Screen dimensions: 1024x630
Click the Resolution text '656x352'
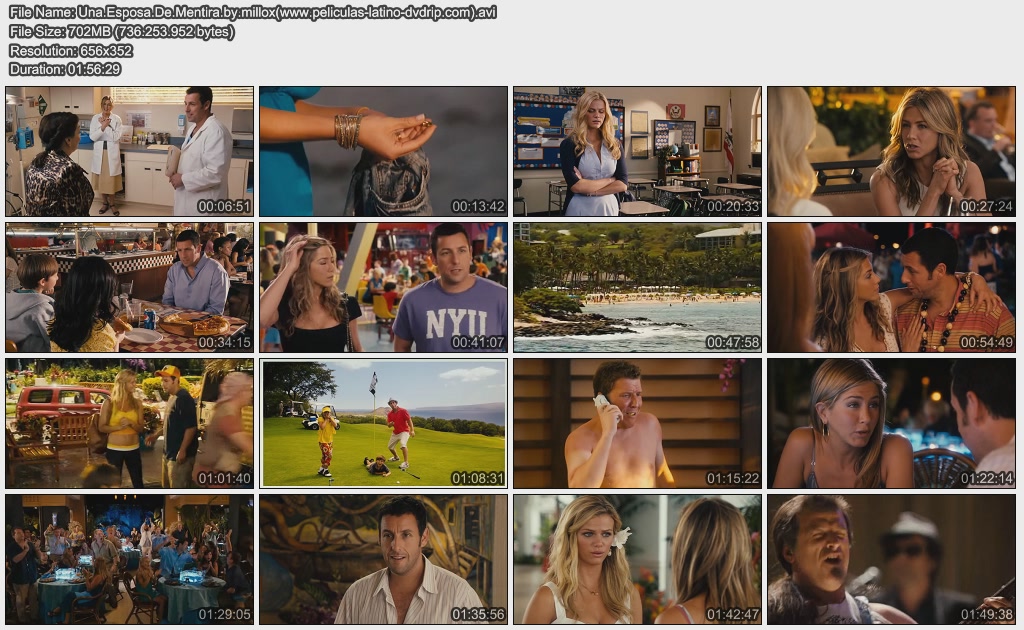pos(106,50)
